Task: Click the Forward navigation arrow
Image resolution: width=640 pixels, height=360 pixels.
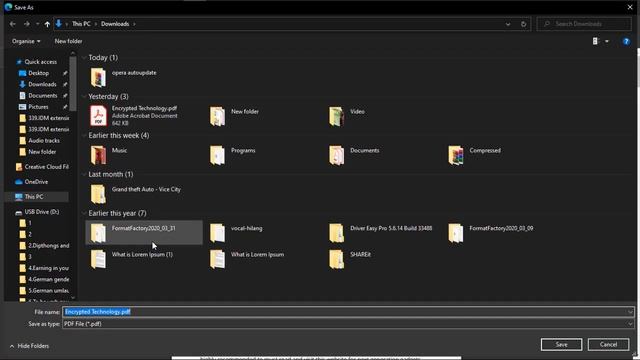Action: tap(27, 24)
